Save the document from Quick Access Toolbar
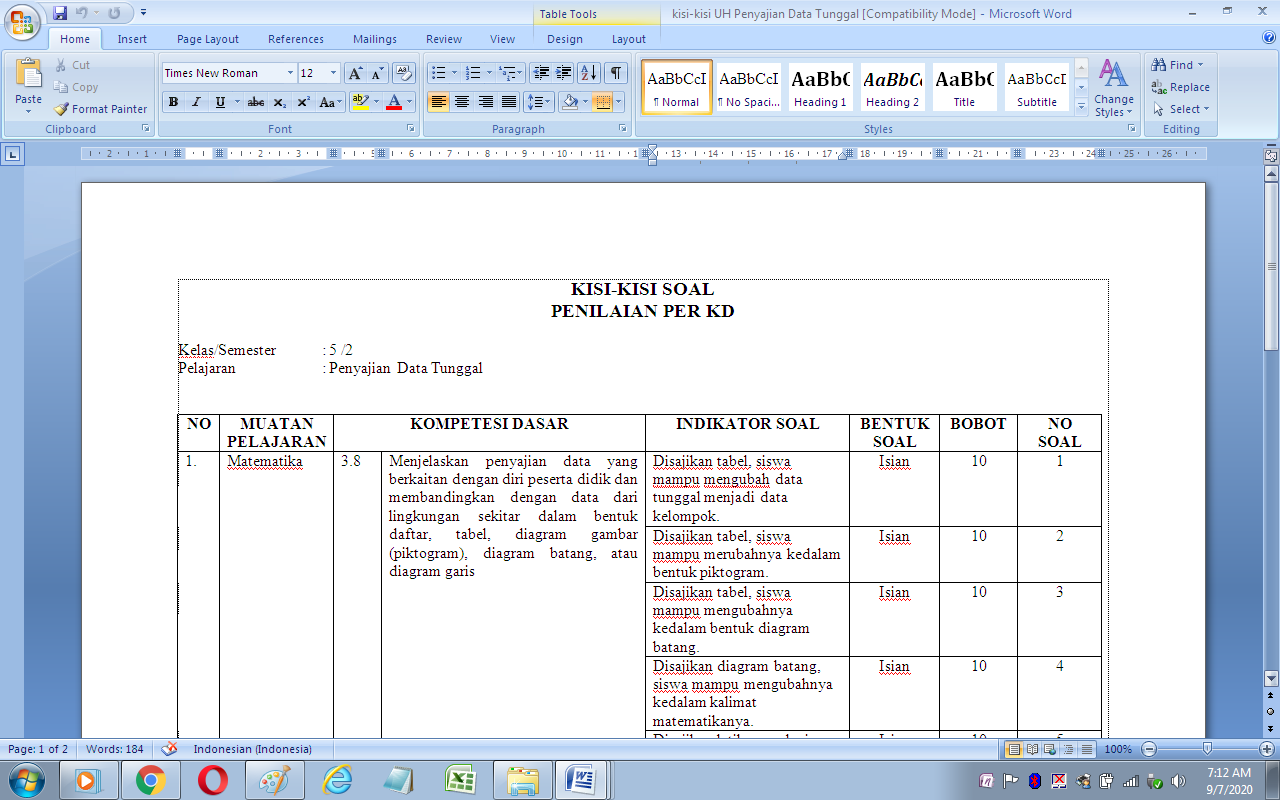Screen dimensions: 1280x800 click(x=60, y=13)
